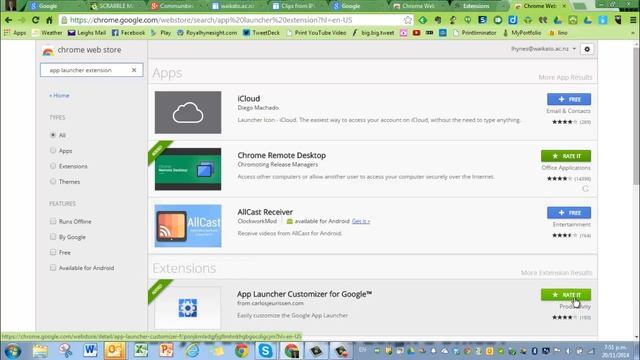Open the Print YouTube Video bookmark

coord(316,33)
